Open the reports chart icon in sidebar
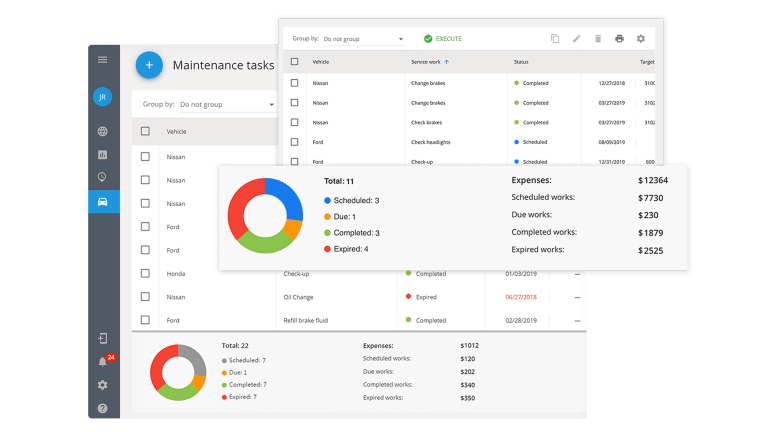768x432 pixels. pos(102,155)
